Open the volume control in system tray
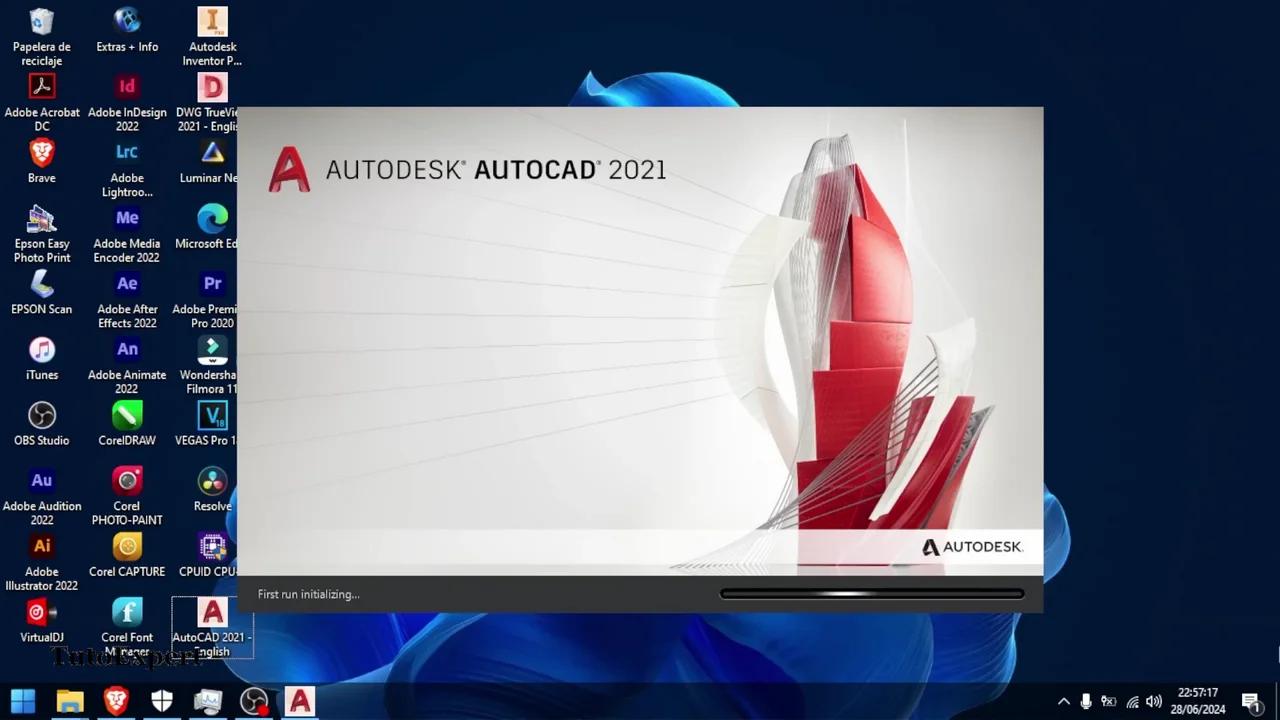1280x720 pixels. pos(1154,702)
